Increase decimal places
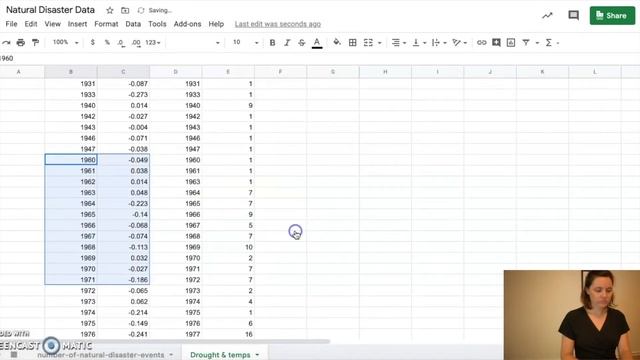The image size is (640, 360). 136,42
